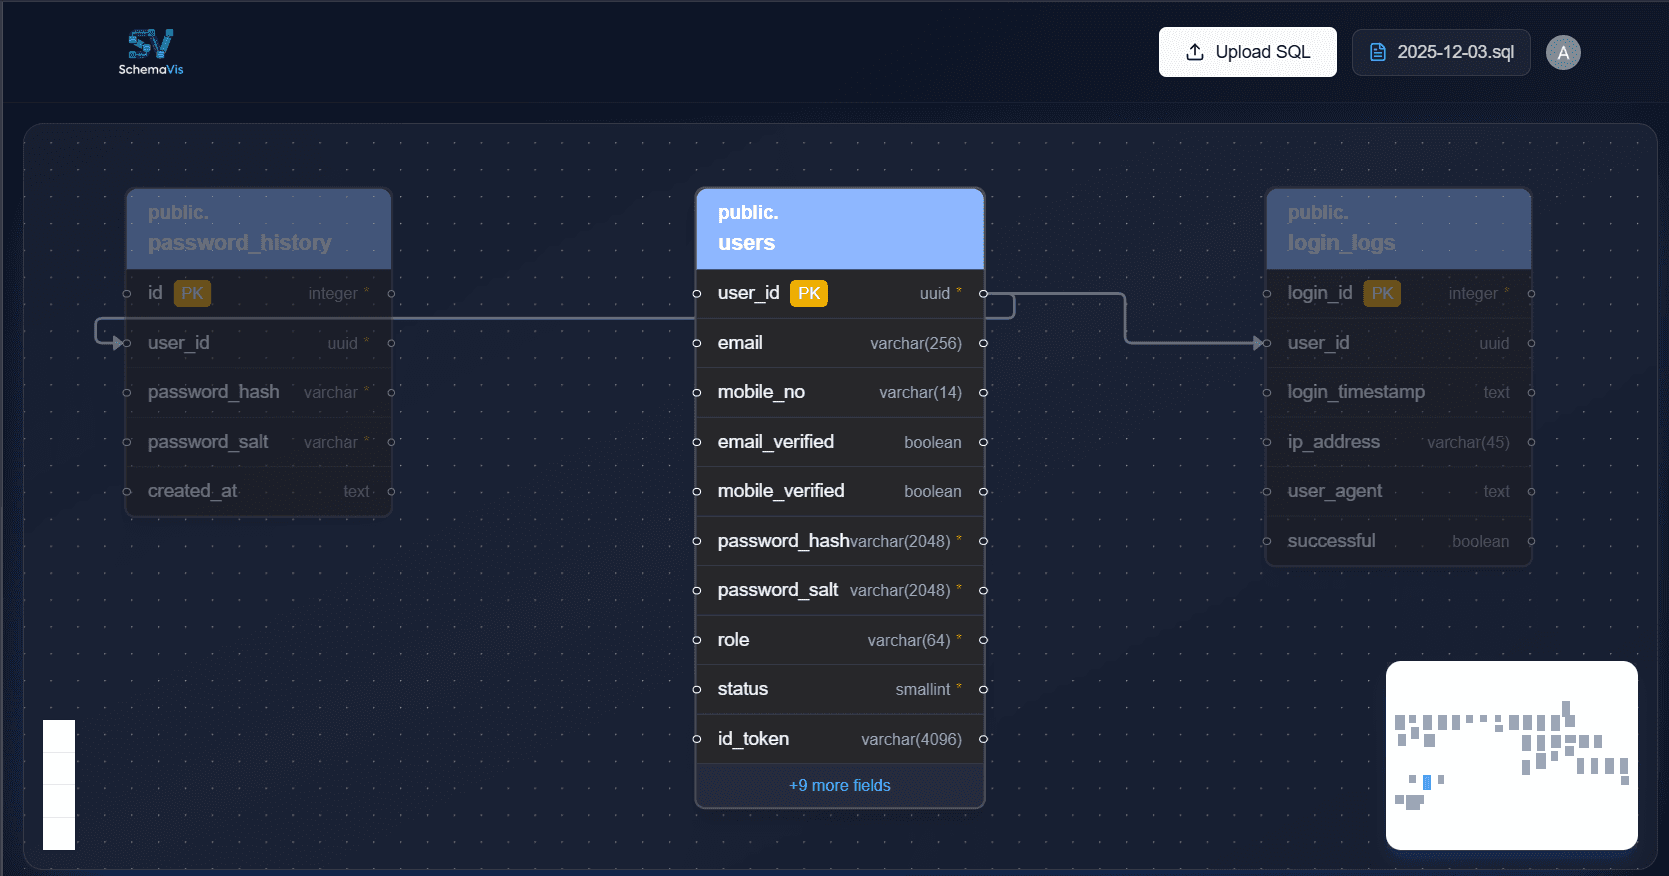The width and height of the screenshot is (1669, 876).
Task: Click the left connection handle of users status row
Action: (x=697, y=689)
